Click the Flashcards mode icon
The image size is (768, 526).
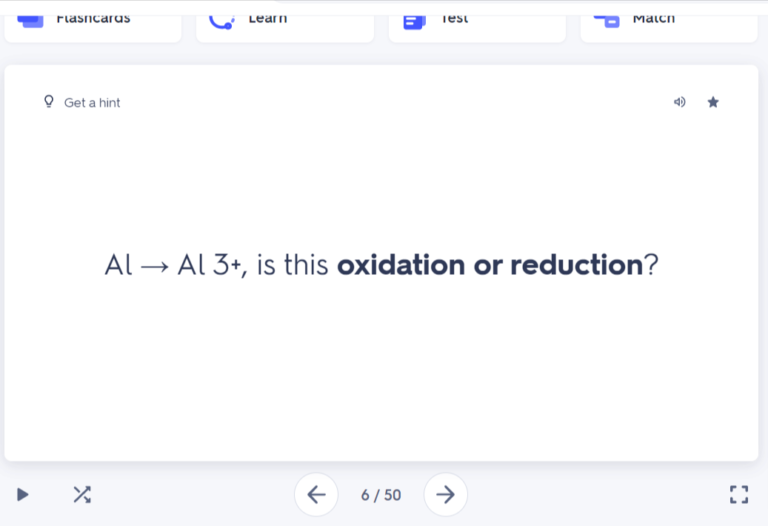click(x=31, y=19)
